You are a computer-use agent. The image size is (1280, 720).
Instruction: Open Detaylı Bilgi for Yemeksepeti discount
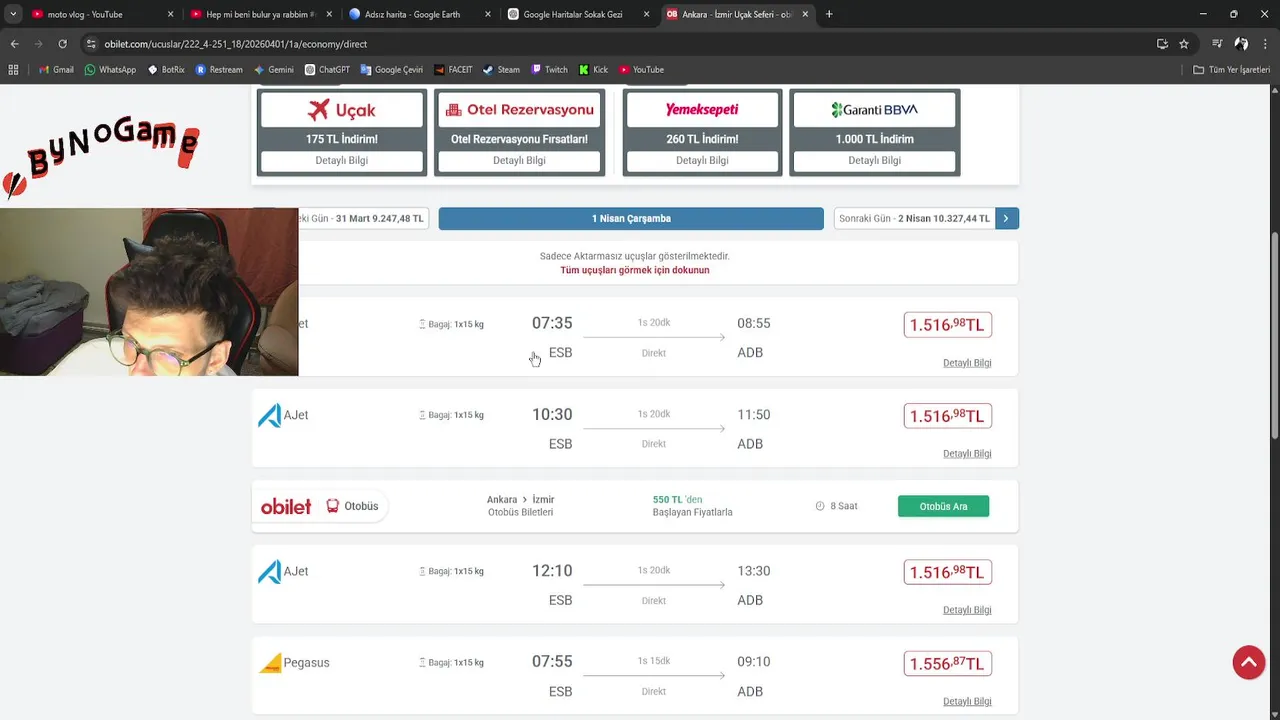tap(702, 160)
